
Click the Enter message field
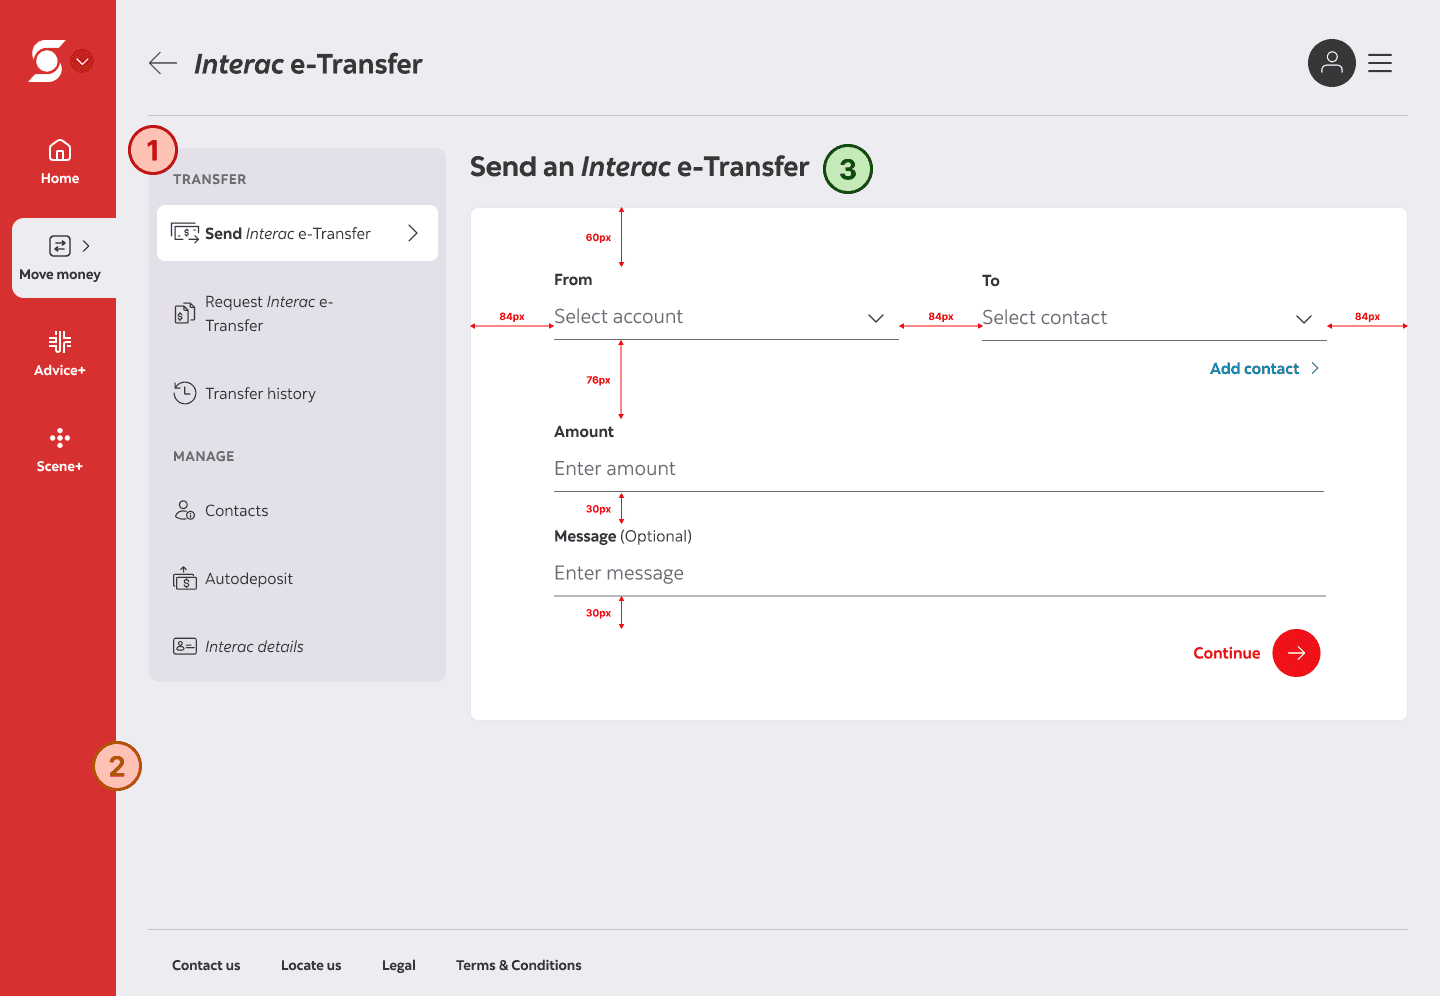[939, 574]
